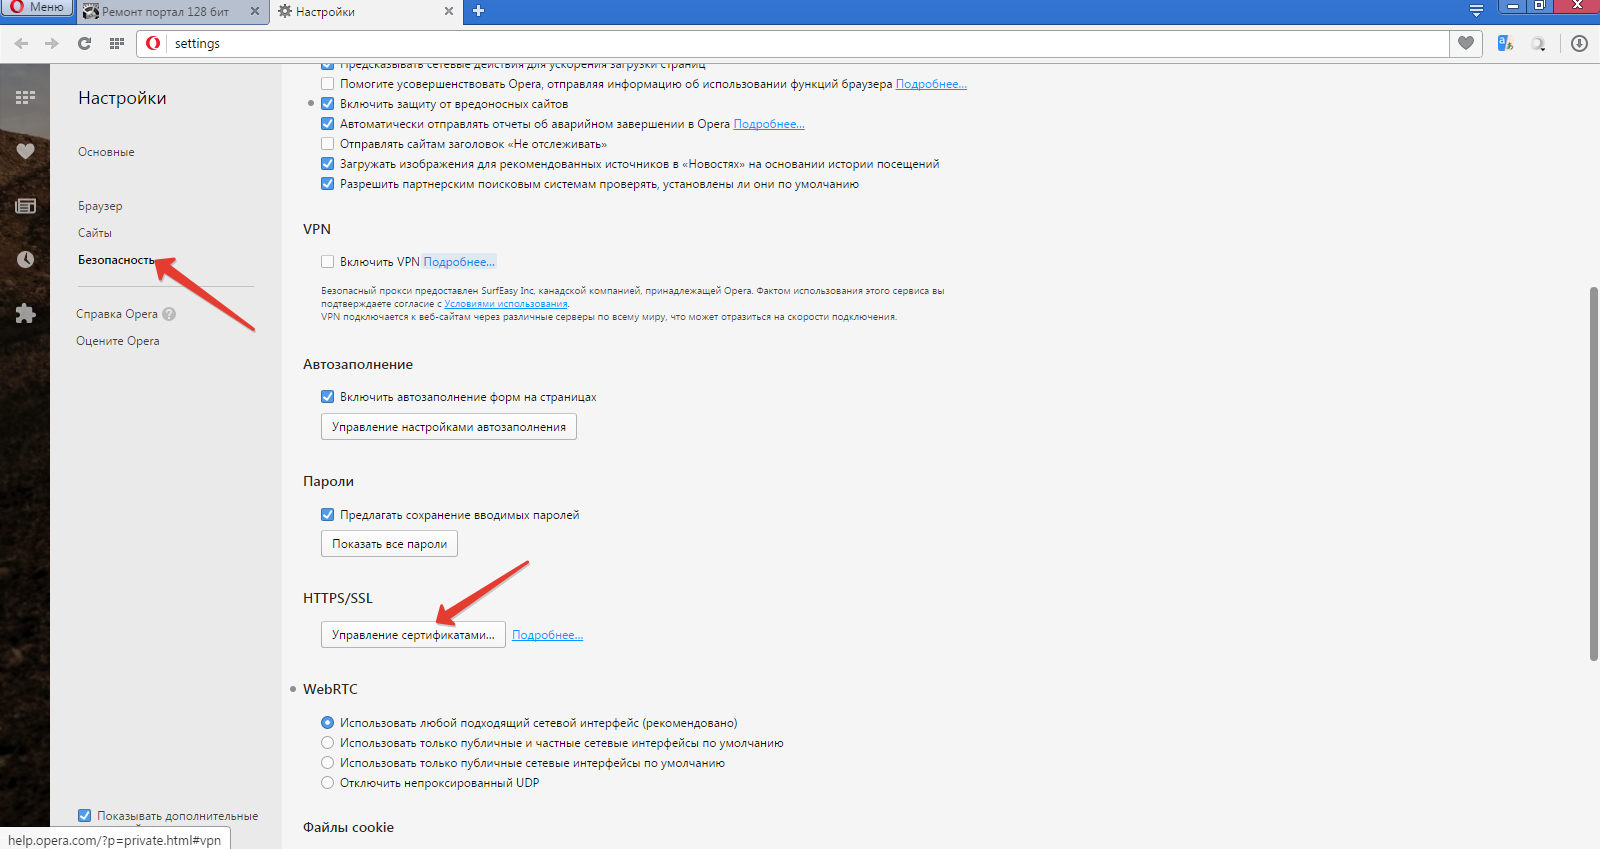Screen dimensions: 1600x849
Task: Open Подробнее link about usage information
Action: click(931, 84)
